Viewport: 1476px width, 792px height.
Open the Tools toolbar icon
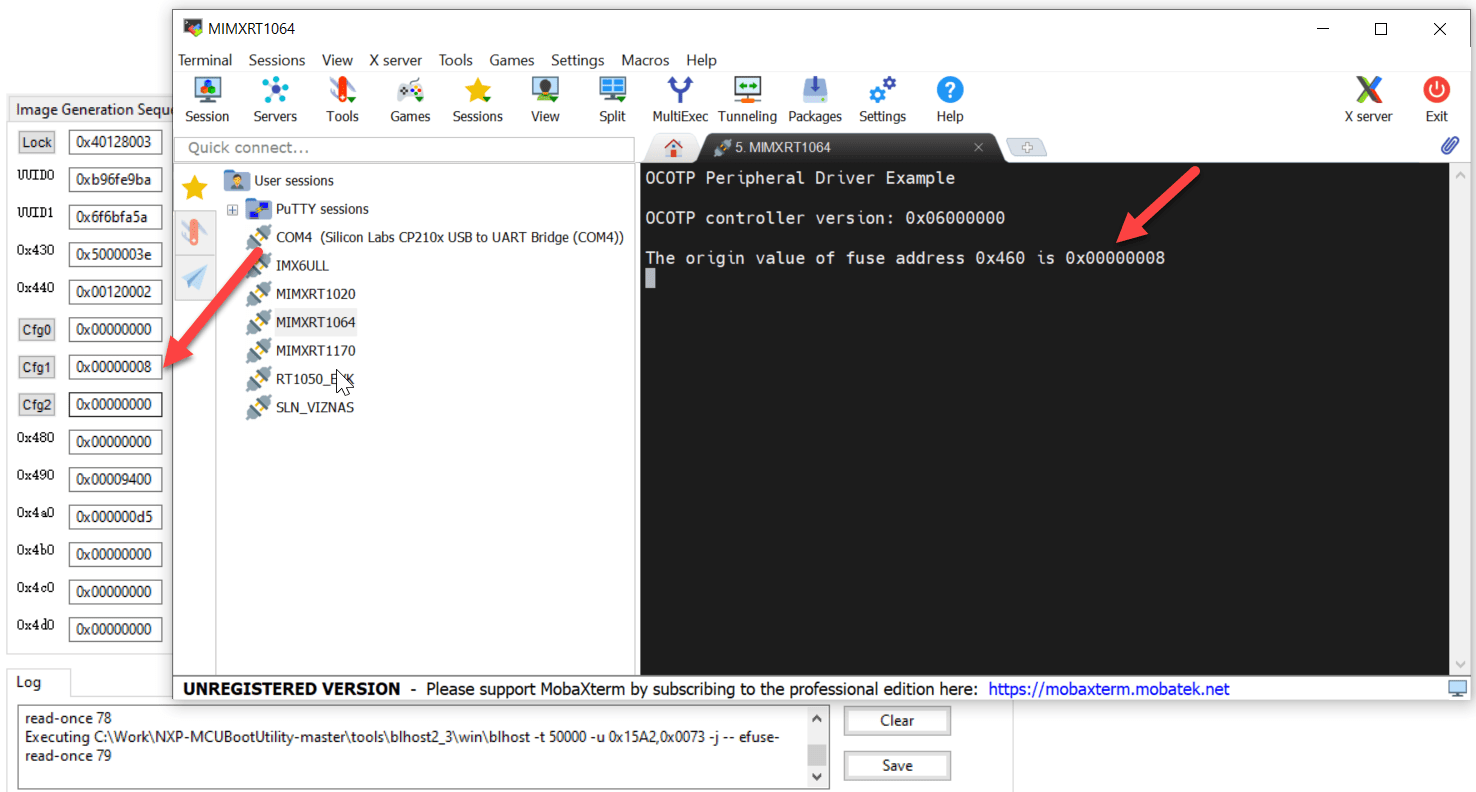342,100
